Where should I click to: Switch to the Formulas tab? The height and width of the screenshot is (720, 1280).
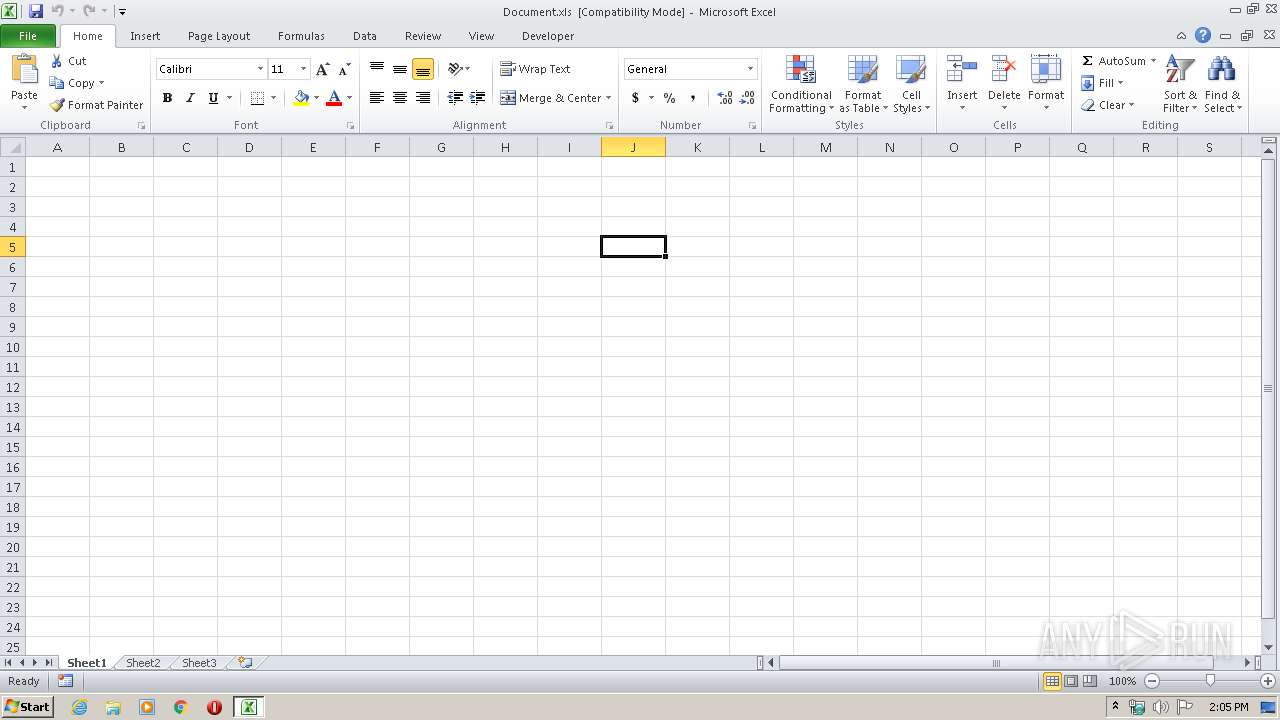(301, 36)
